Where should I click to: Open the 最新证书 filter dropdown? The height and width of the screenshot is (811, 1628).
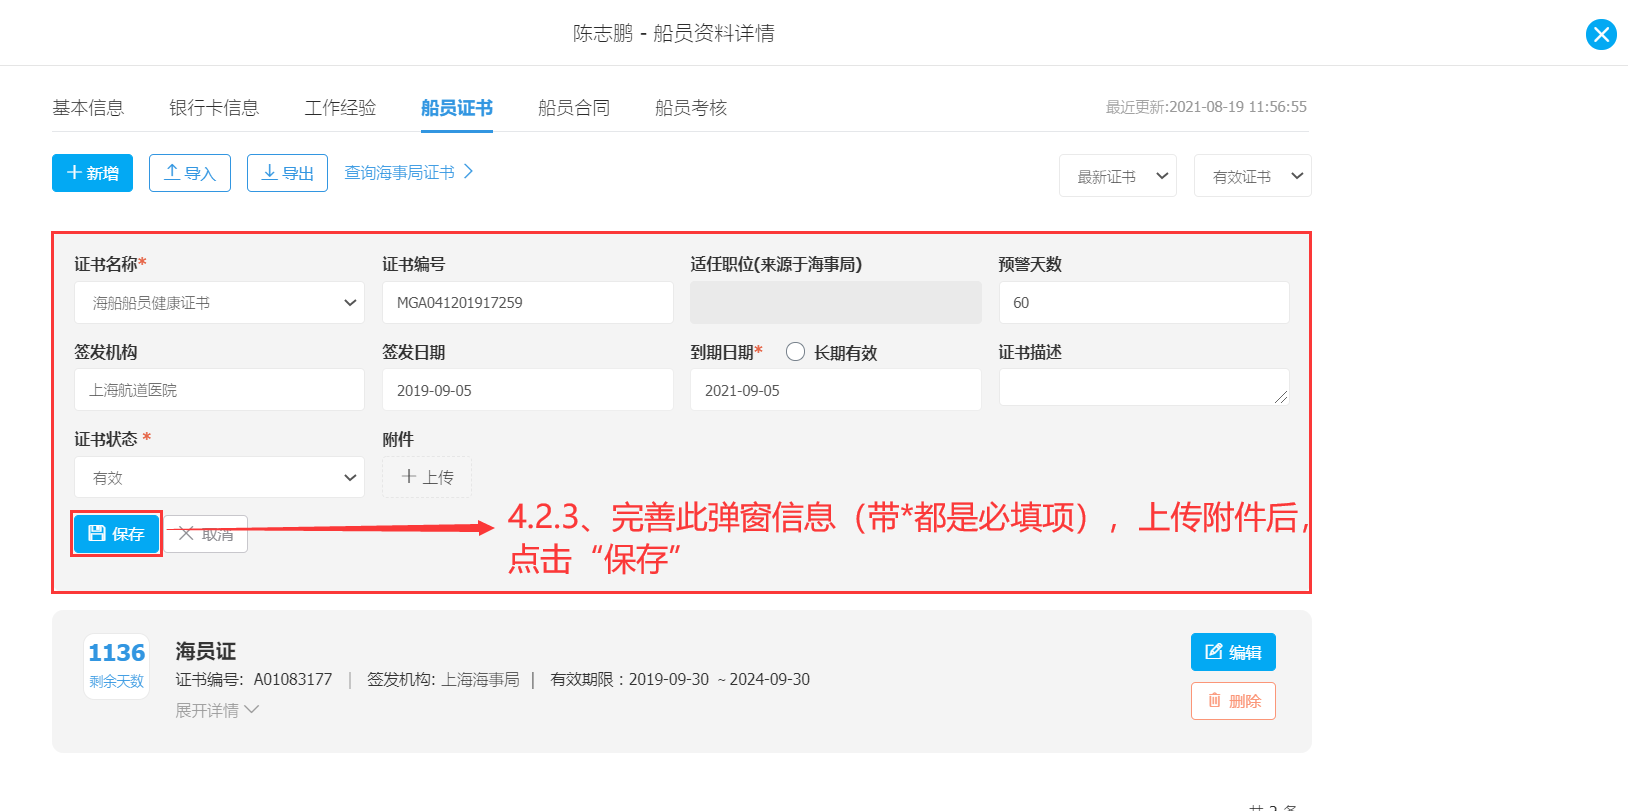[1118, 176]
